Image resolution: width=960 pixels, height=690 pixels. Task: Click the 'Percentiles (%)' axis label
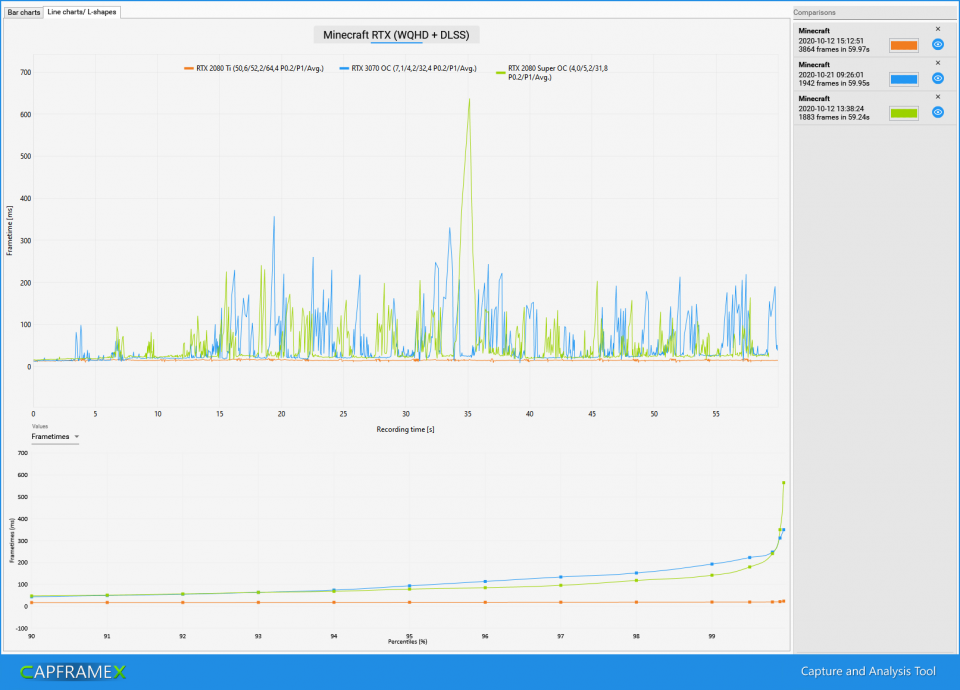tap(408, 642)
